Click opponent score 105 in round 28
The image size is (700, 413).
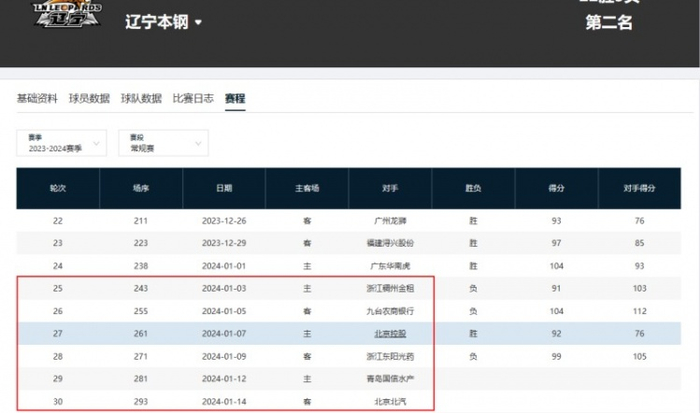(639, 356)
